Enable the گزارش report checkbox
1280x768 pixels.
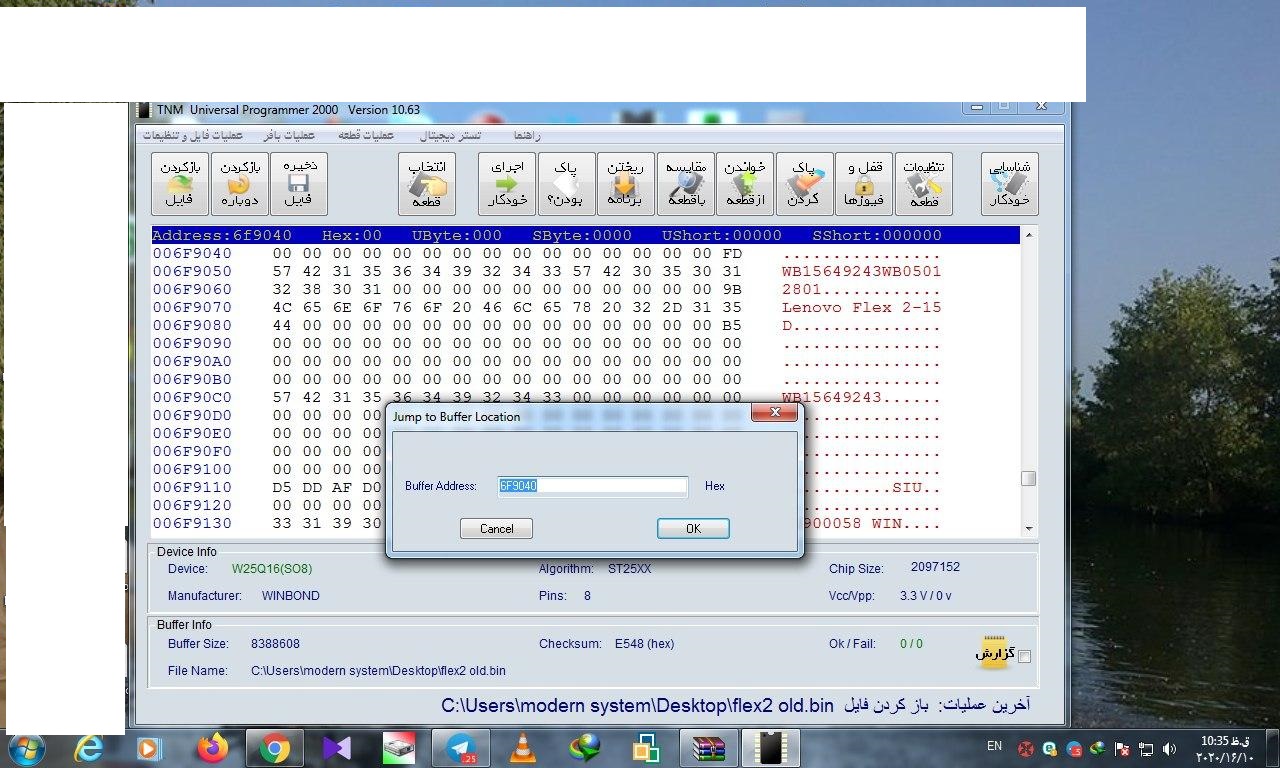(1024, 657)
